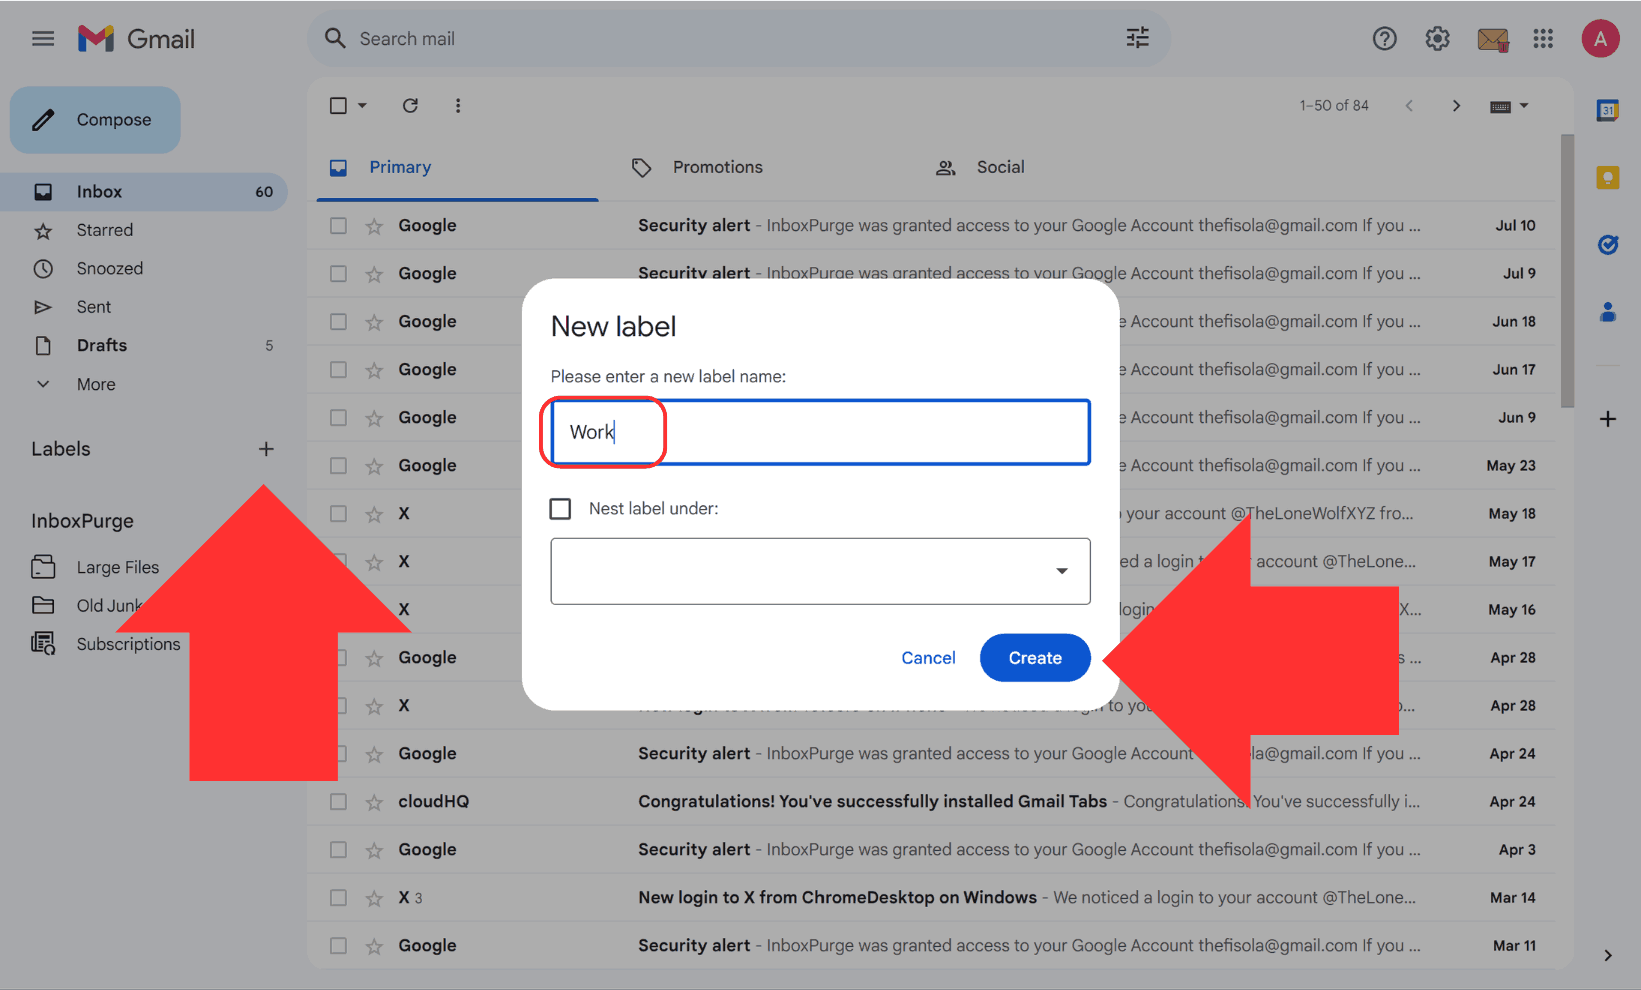The height and width of the screenshot is (990, 1641).
Task: Select the Jul 10 Google email checkbox
Action: click(338, 226)
